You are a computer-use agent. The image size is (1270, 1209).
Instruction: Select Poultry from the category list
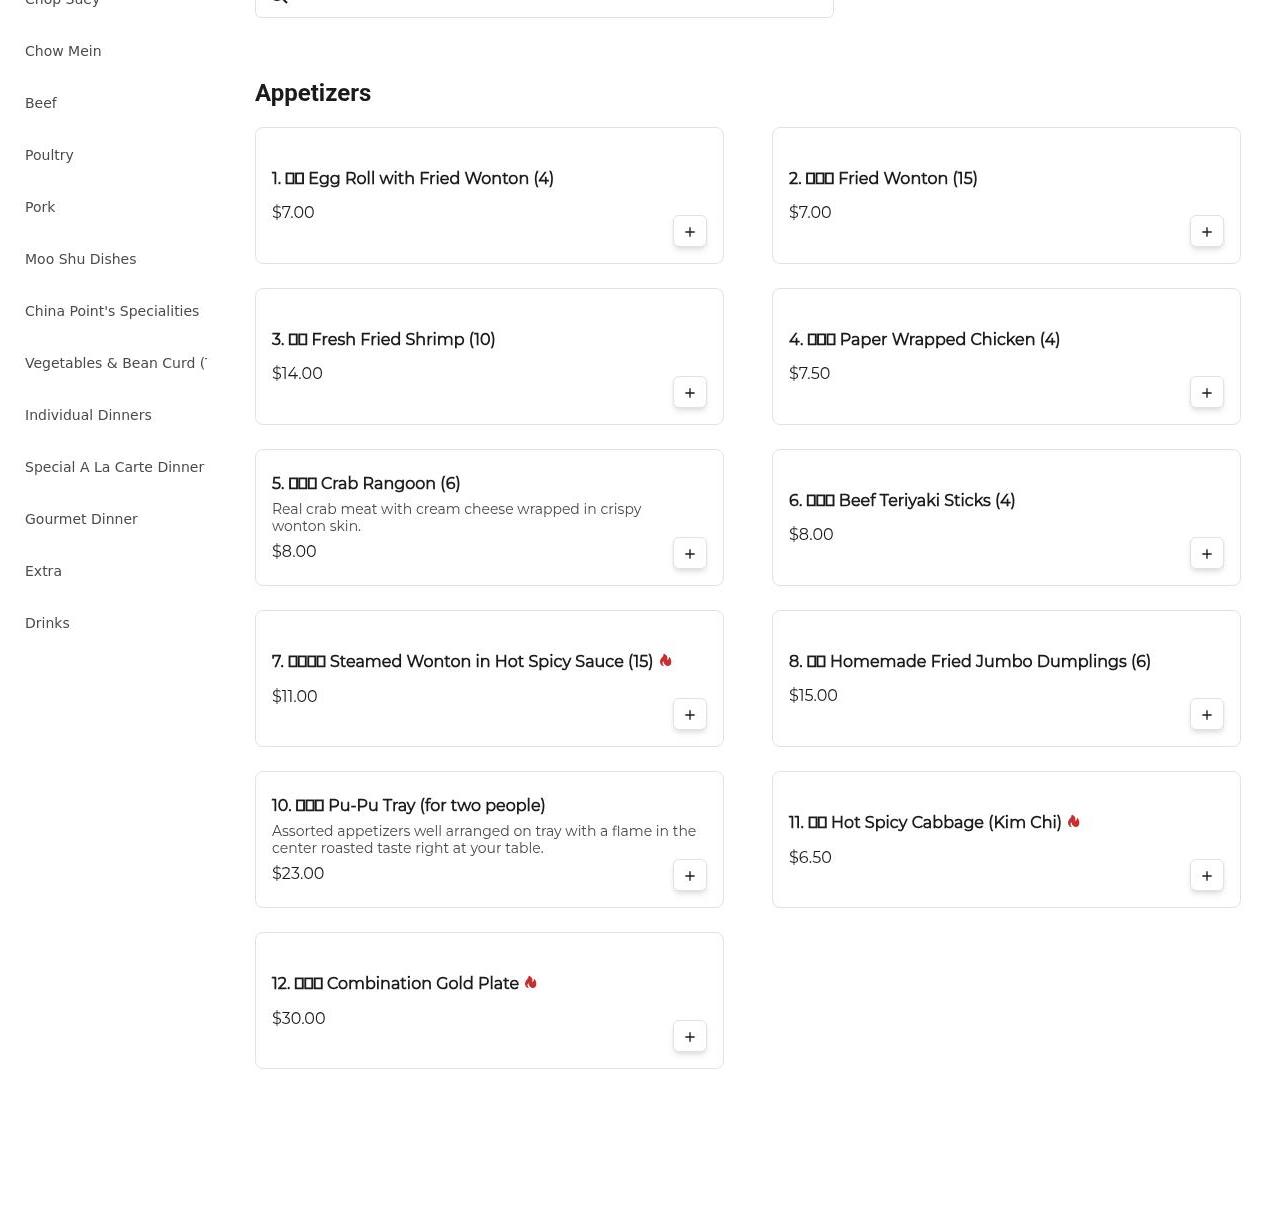pos(49,155)
